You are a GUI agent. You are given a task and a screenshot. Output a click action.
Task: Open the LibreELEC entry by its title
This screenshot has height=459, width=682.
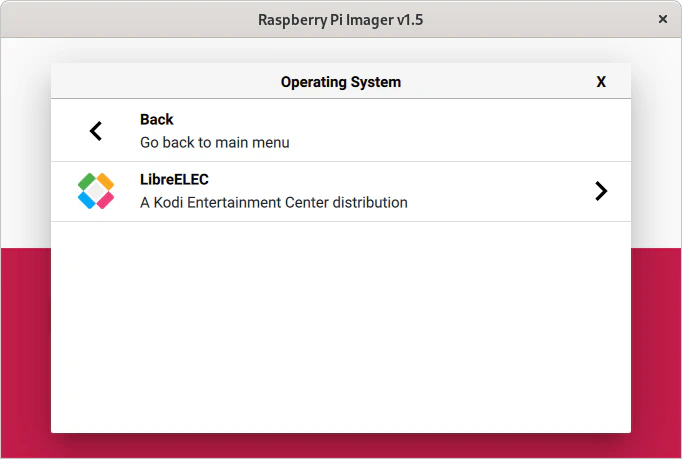pyautogui.click(x=174, y=179)
